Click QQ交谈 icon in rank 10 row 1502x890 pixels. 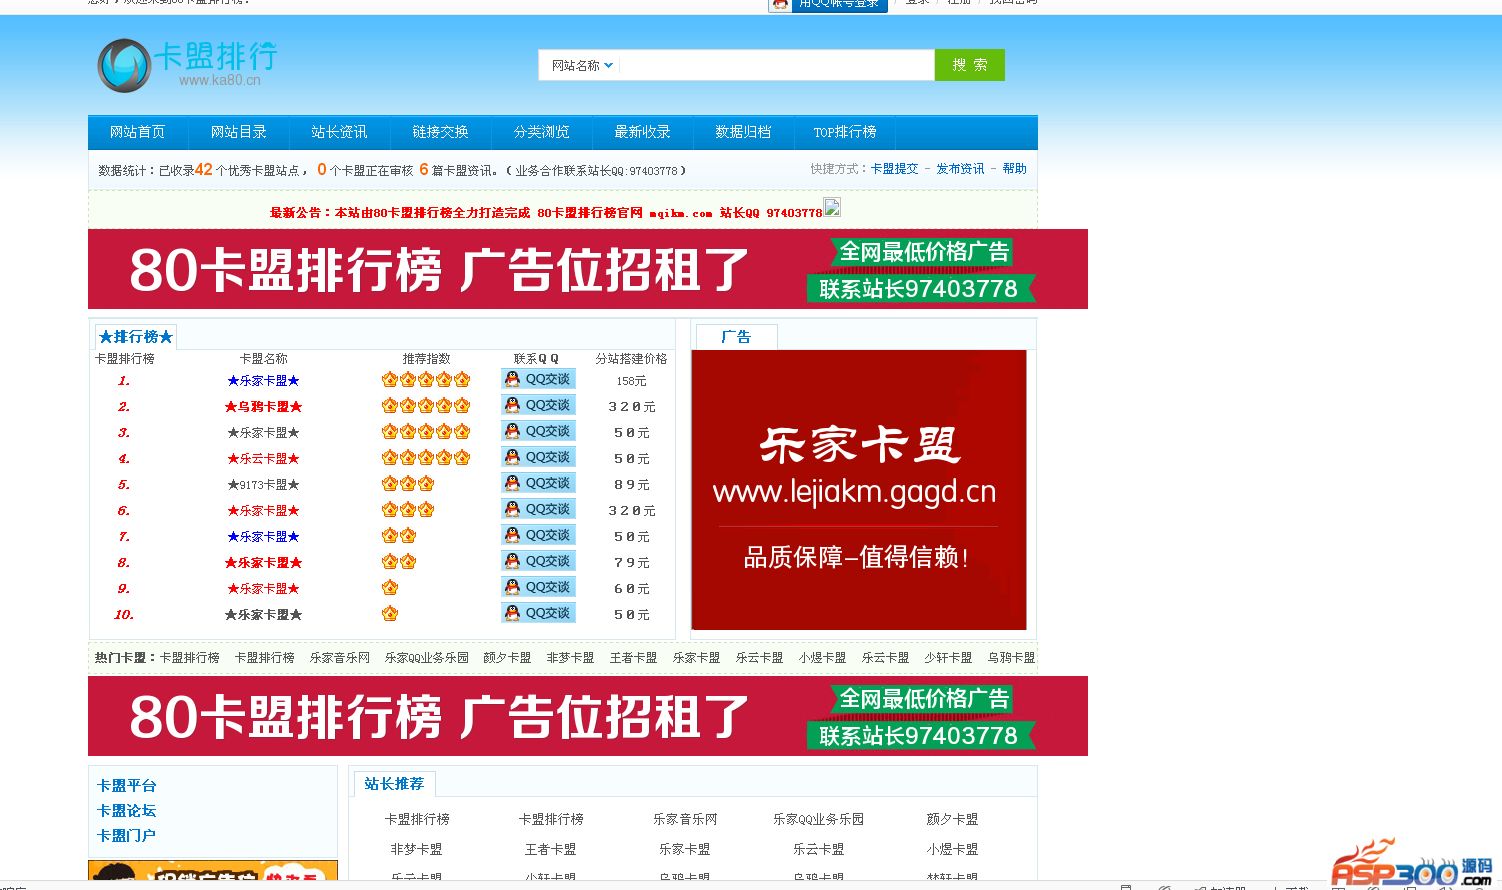tap(538, 613)
